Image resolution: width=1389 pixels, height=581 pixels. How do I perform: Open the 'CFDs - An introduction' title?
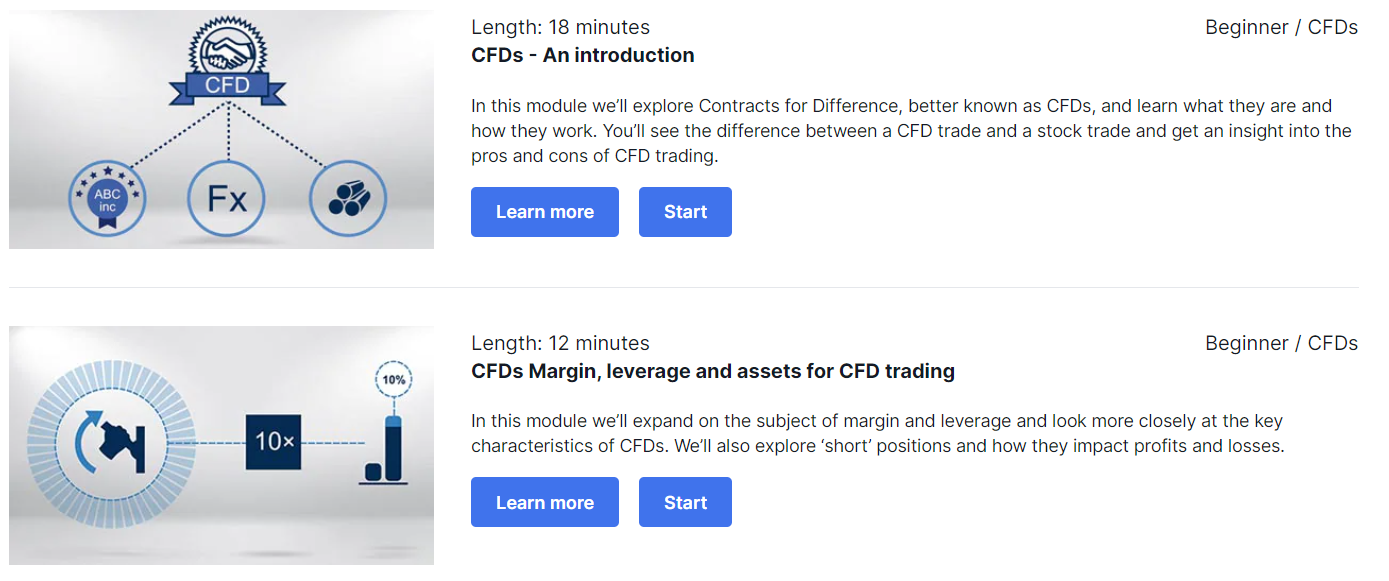[x=583, y=55]
